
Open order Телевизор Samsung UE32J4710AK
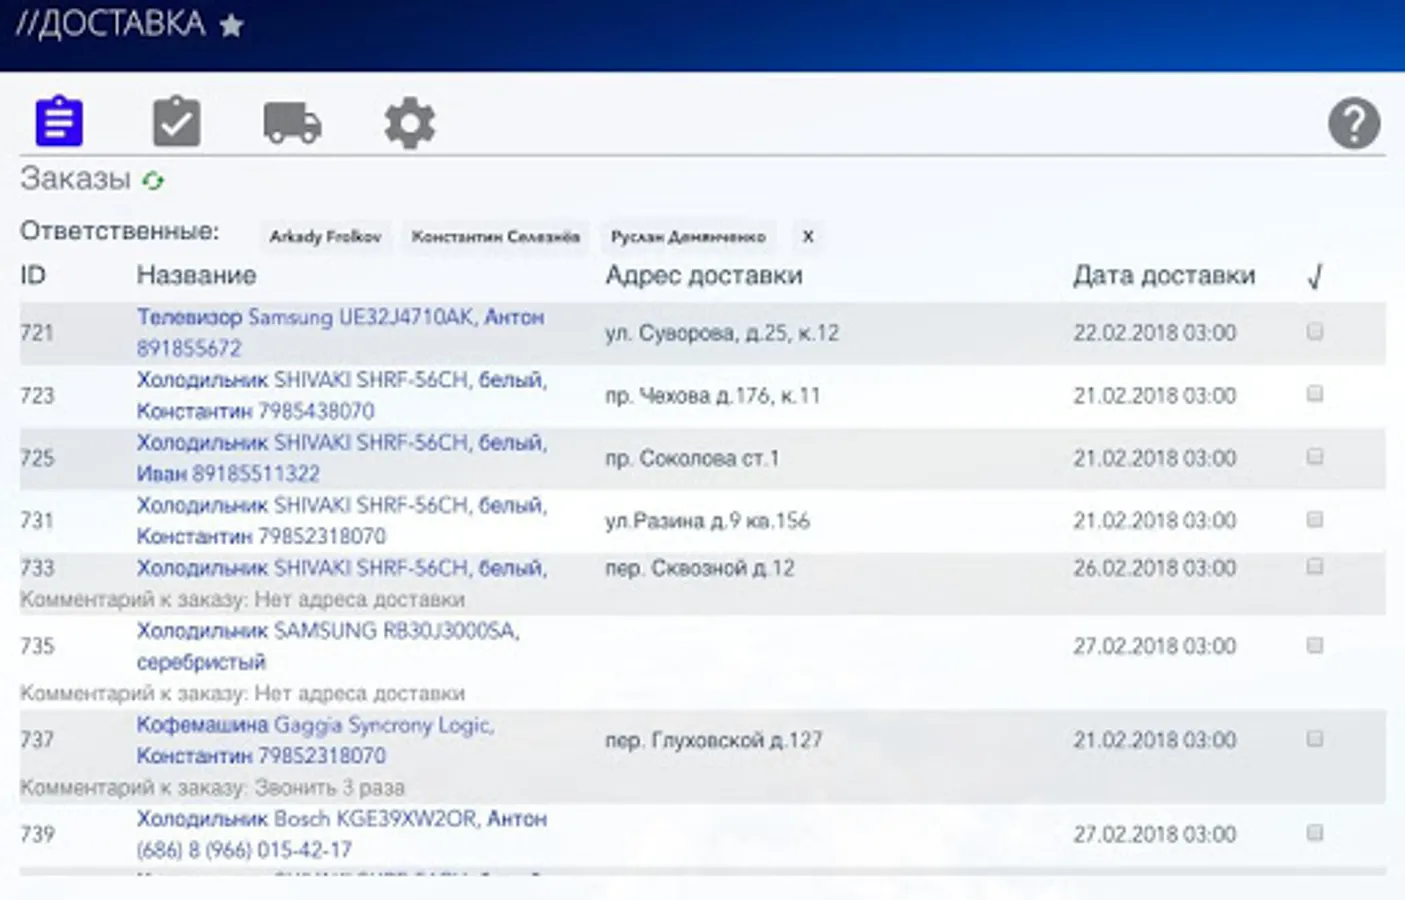coord(340,332)
